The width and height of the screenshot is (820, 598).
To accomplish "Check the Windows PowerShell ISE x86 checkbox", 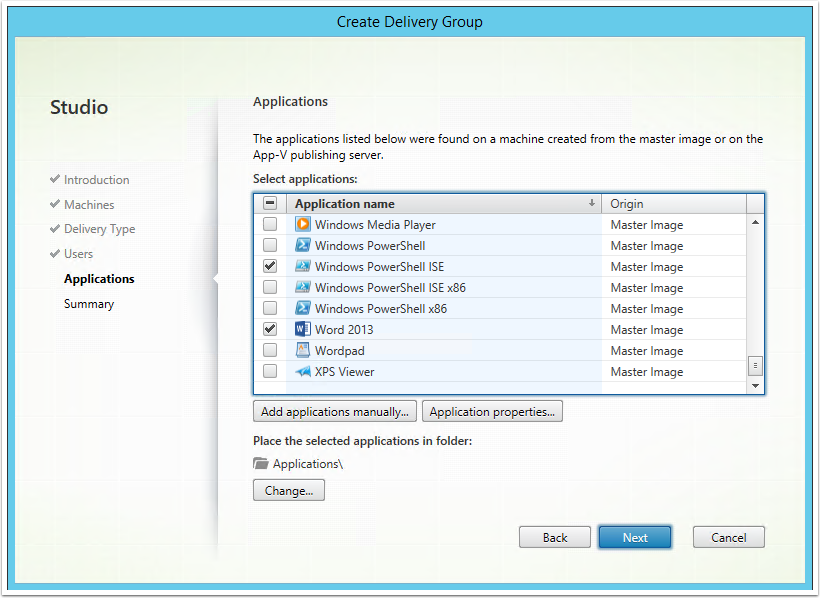I will pyautogui.click(x=270, y=287).
